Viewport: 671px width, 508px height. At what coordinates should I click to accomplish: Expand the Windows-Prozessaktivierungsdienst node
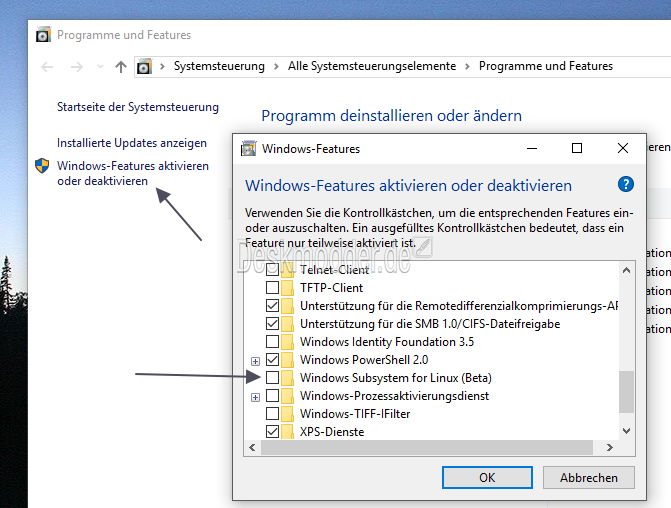pyautogui.click(x=255, y=398)
